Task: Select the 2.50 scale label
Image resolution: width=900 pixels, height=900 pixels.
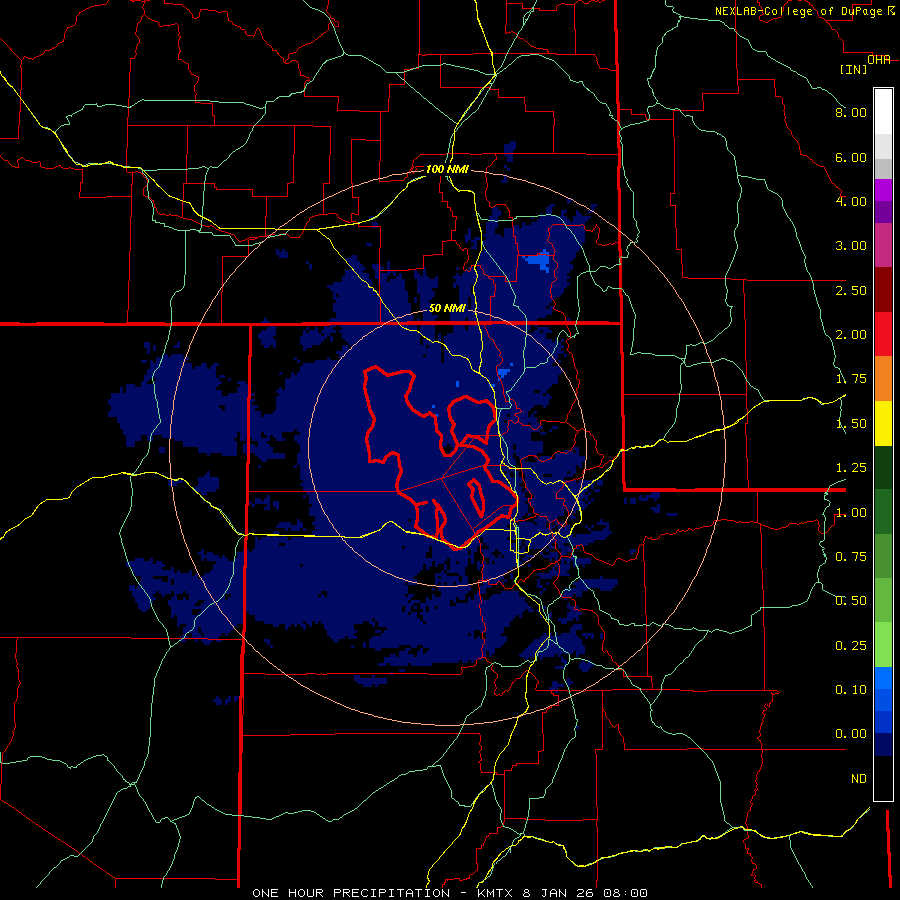Action: (x=851, y=290)
